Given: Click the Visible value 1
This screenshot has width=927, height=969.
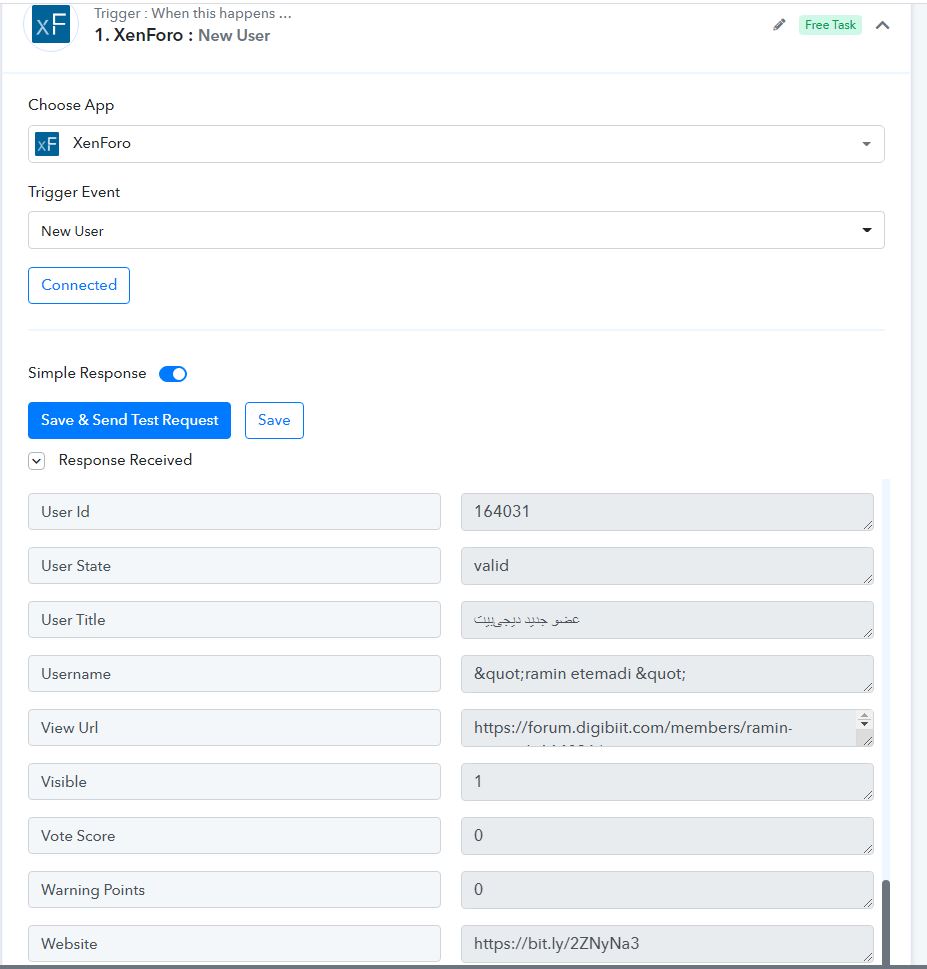Looking at the screenshot, I should click(667, 782).
